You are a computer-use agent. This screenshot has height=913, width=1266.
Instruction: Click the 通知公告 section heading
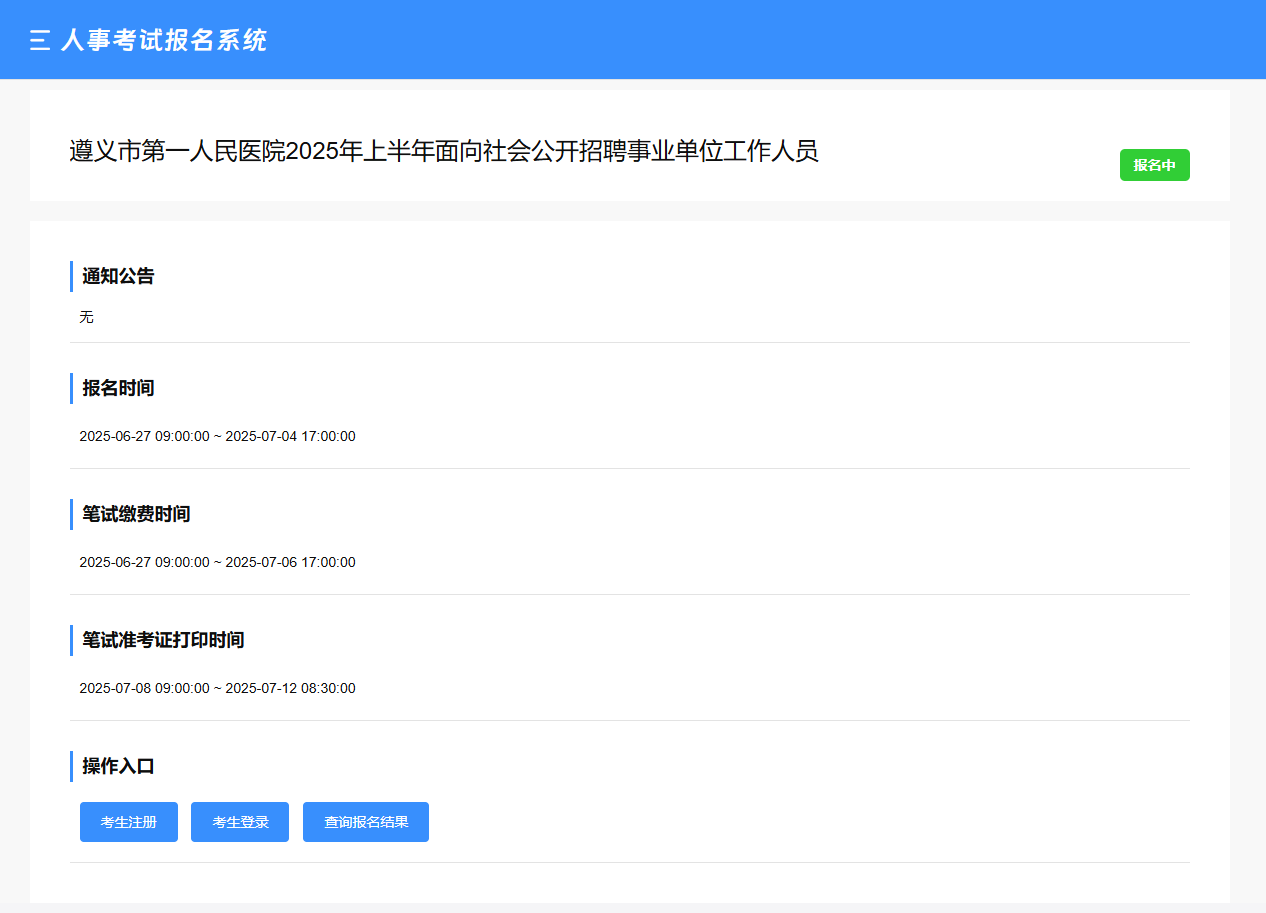[118, 276]
